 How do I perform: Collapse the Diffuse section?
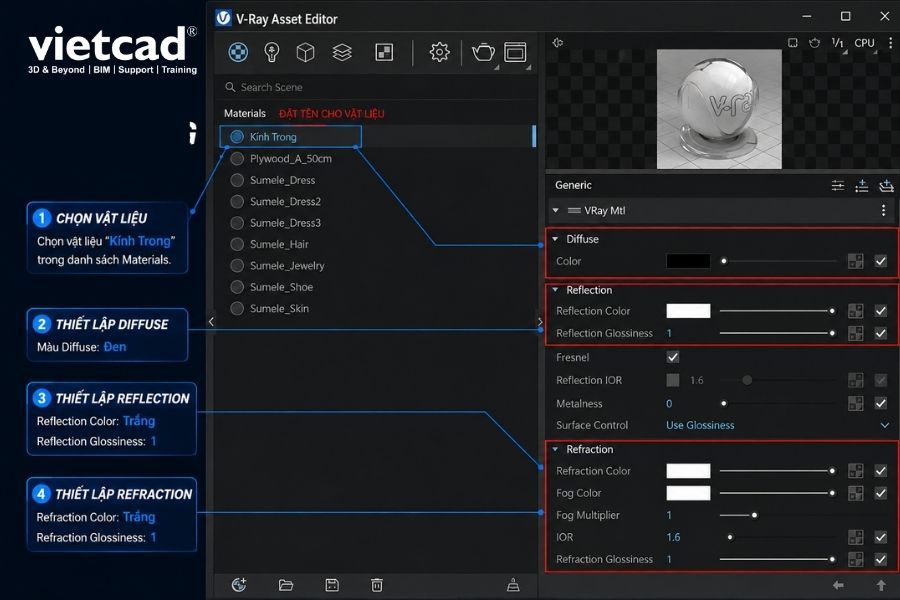pos(555,239)
